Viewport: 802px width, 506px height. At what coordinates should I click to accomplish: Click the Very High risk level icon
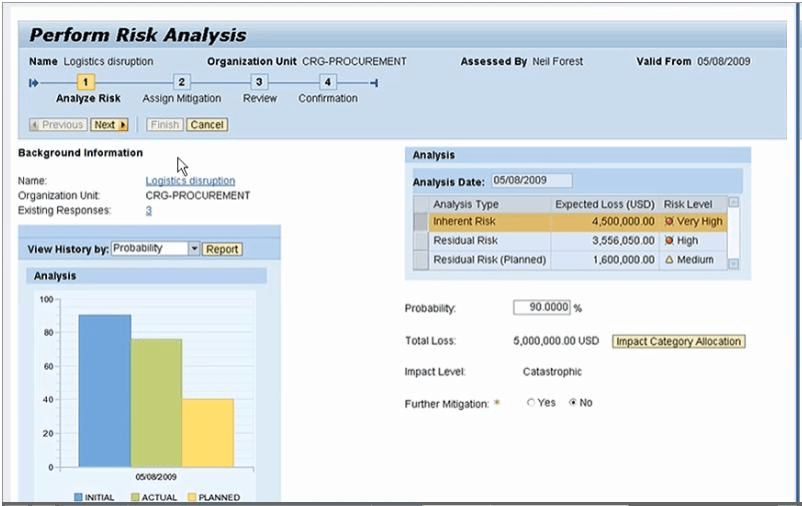tap(668, 222)
